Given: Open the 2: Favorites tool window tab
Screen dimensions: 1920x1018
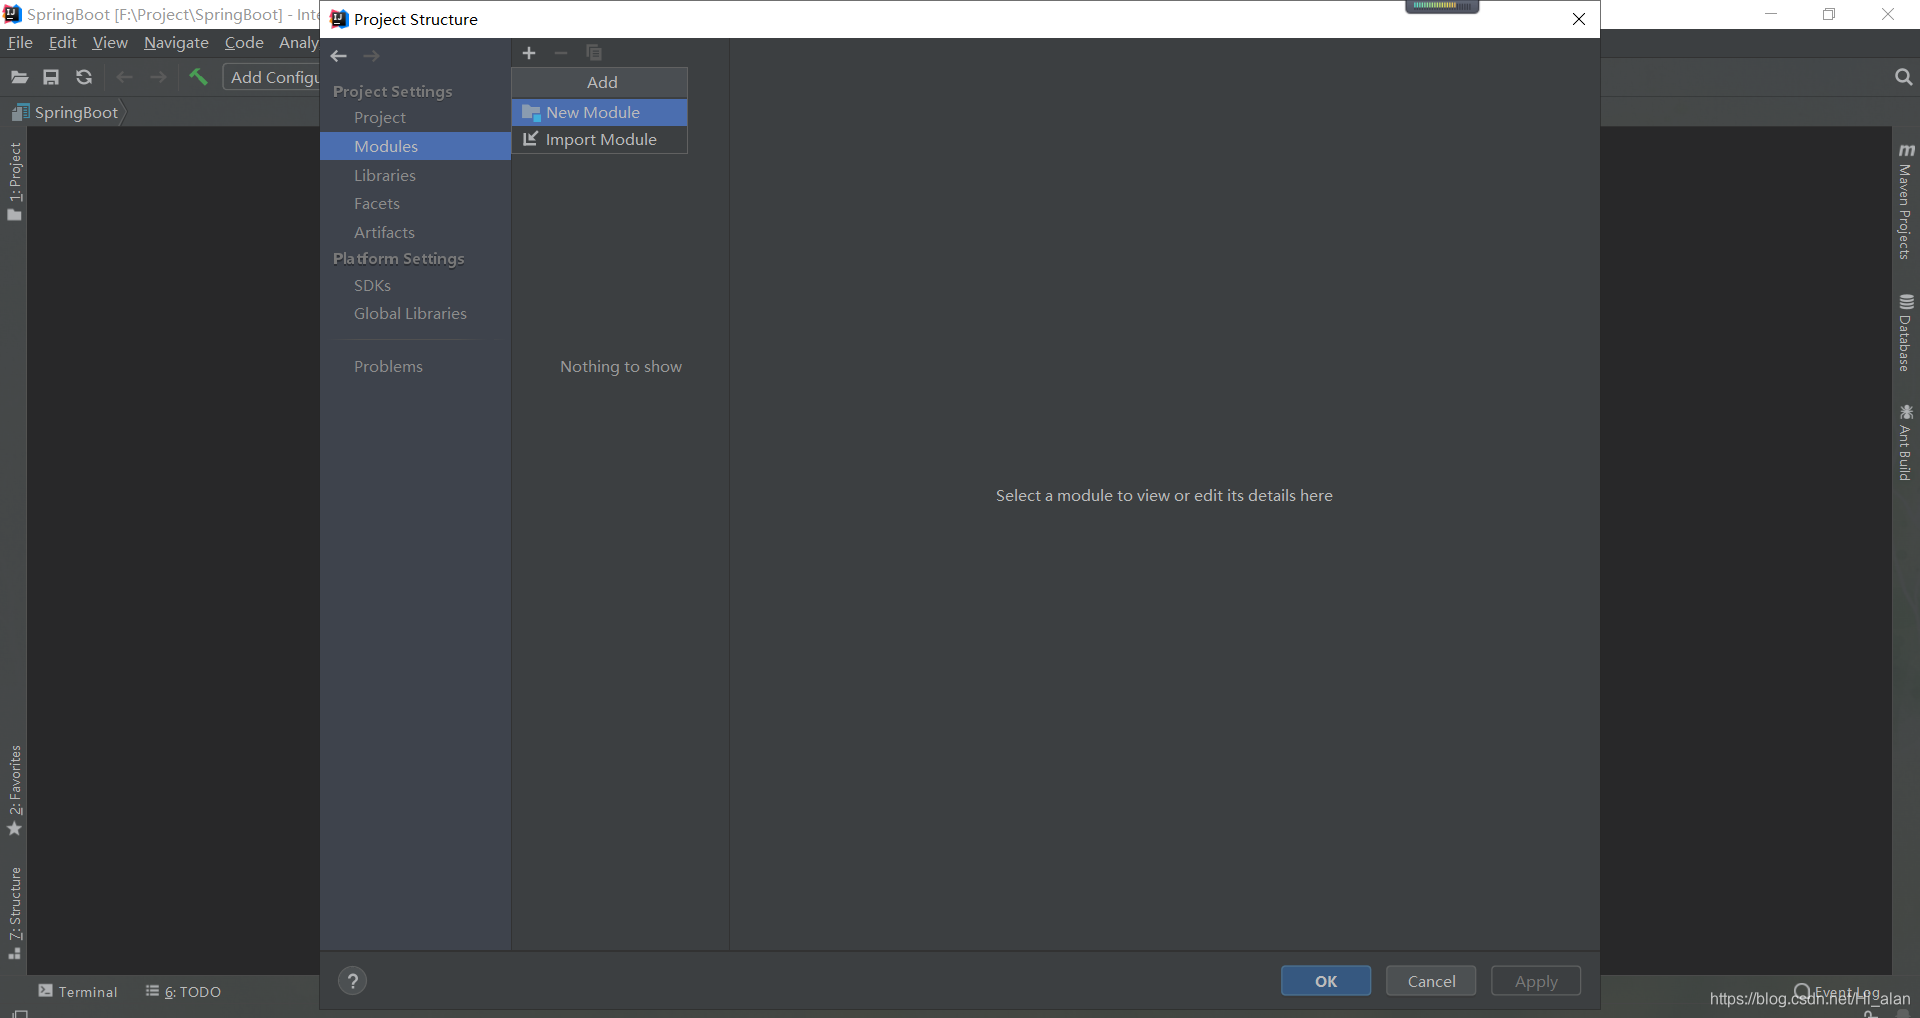Looking at the screenshot, I should coord(14,790).
